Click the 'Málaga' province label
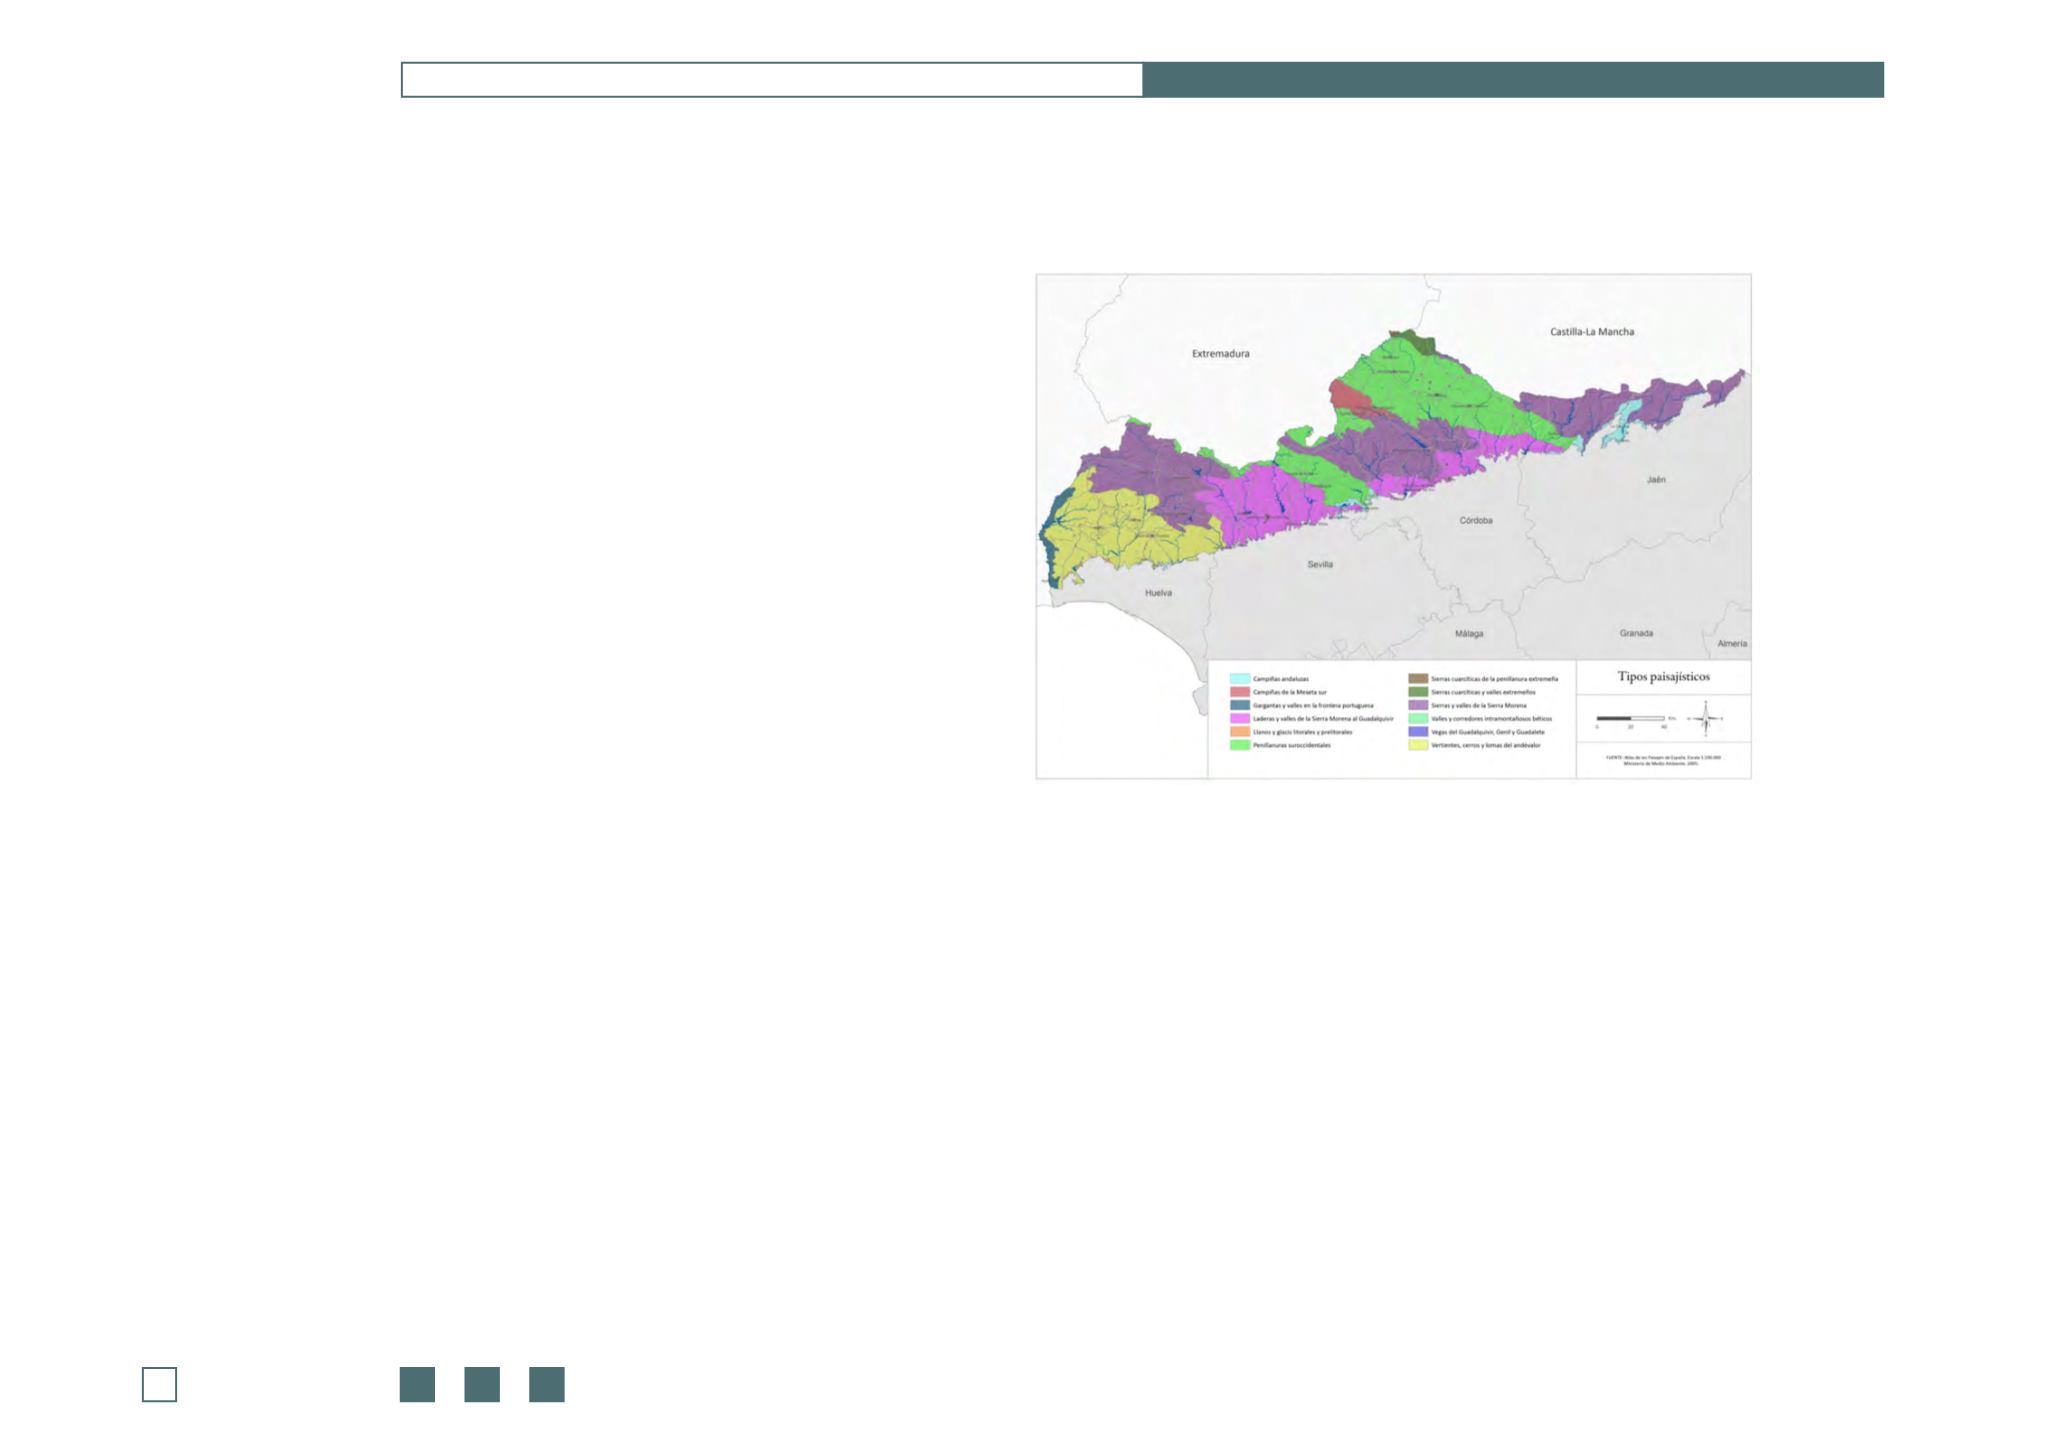The image size is (2060, 1454). (1469, 634)
